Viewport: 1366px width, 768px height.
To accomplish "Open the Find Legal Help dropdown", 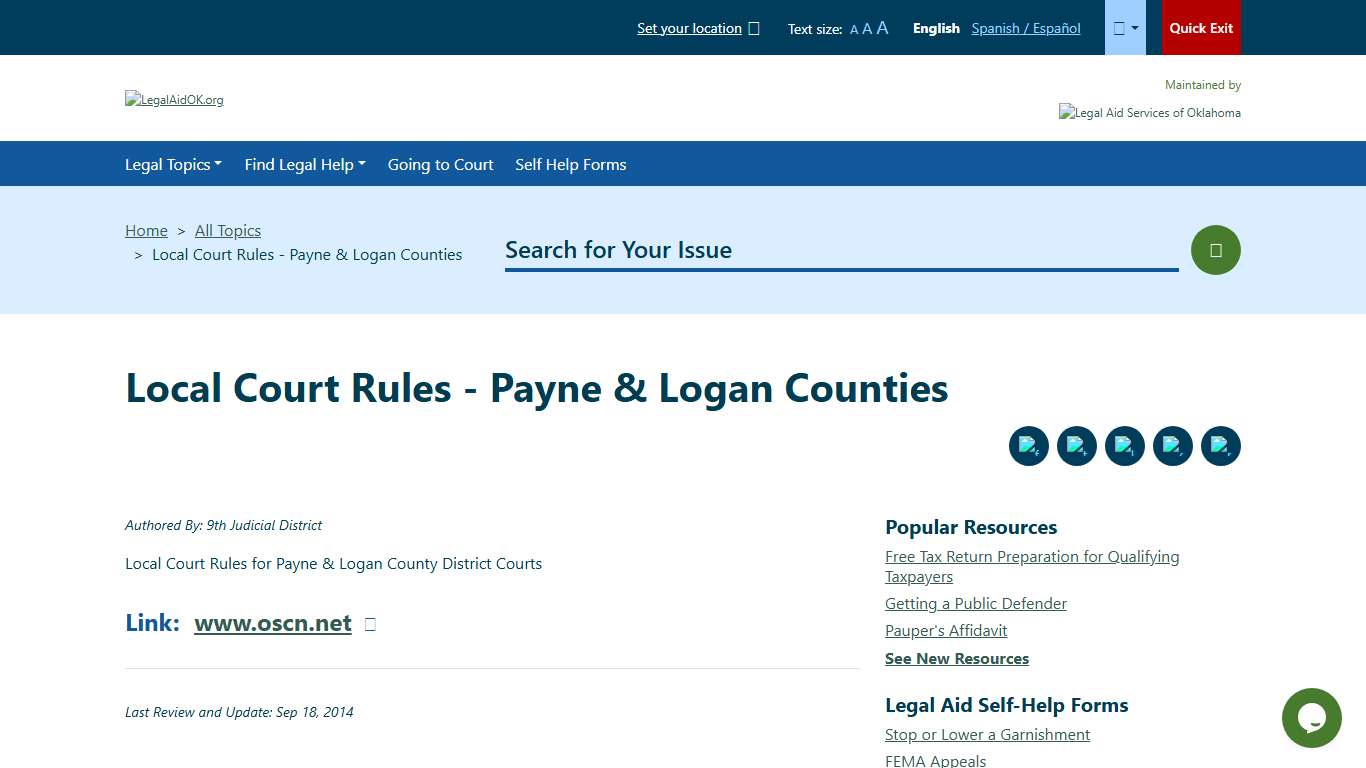I will point(304,164).
